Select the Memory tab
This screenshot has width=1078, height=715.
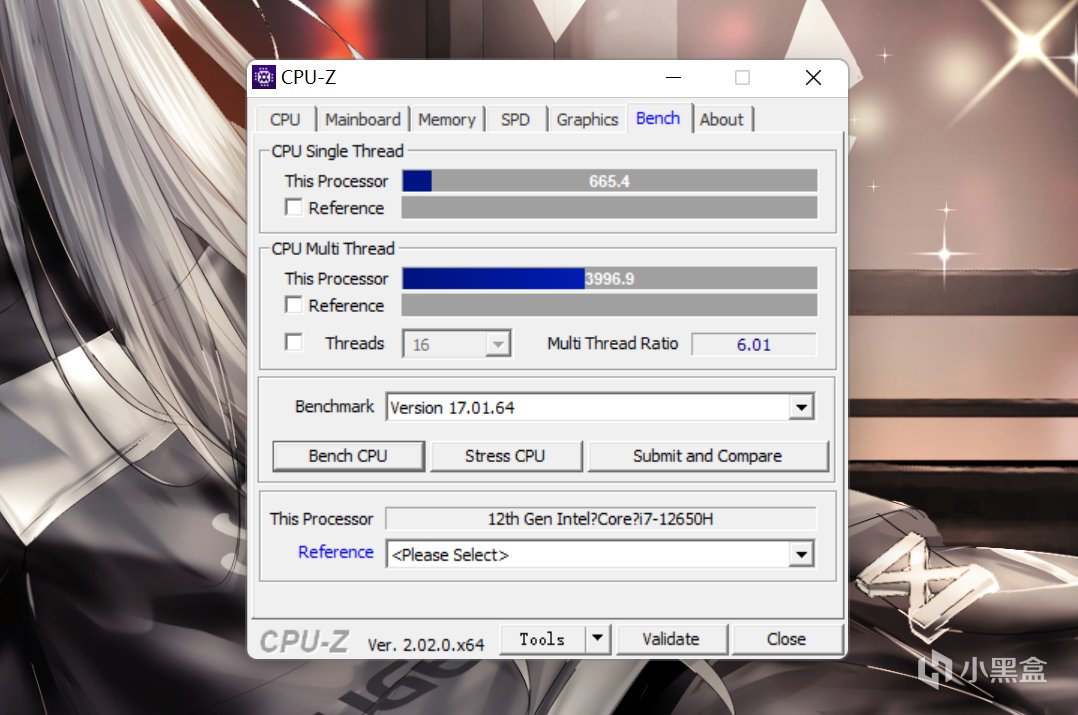click(447, 120)
